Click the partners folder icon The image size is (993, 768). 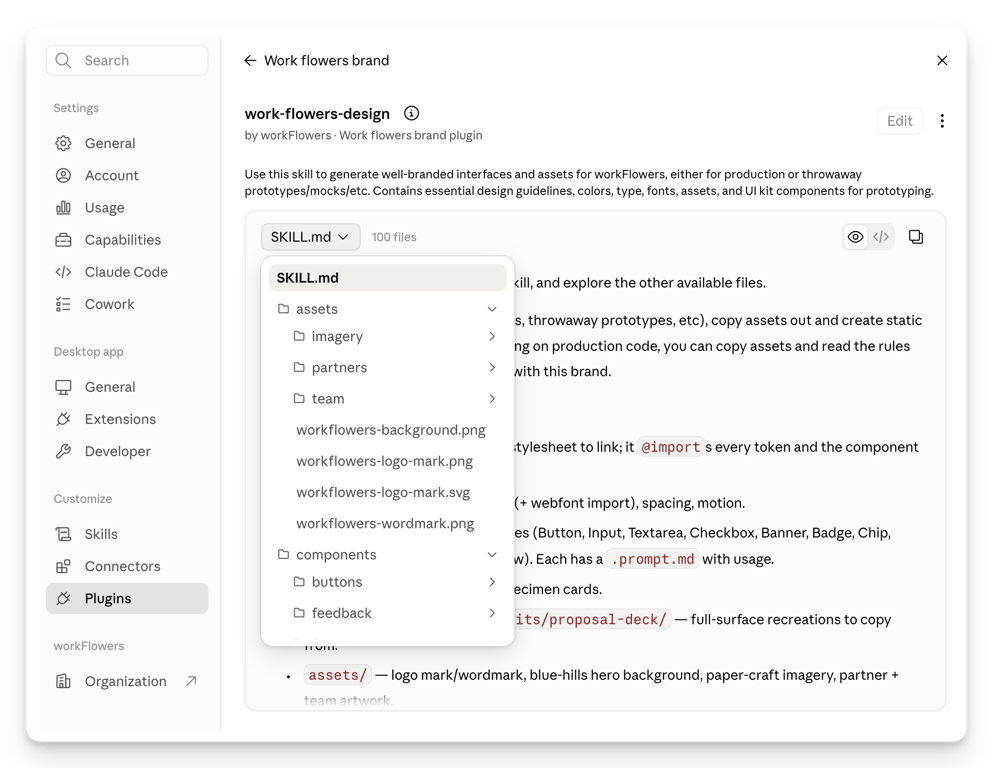coord(299,367)
